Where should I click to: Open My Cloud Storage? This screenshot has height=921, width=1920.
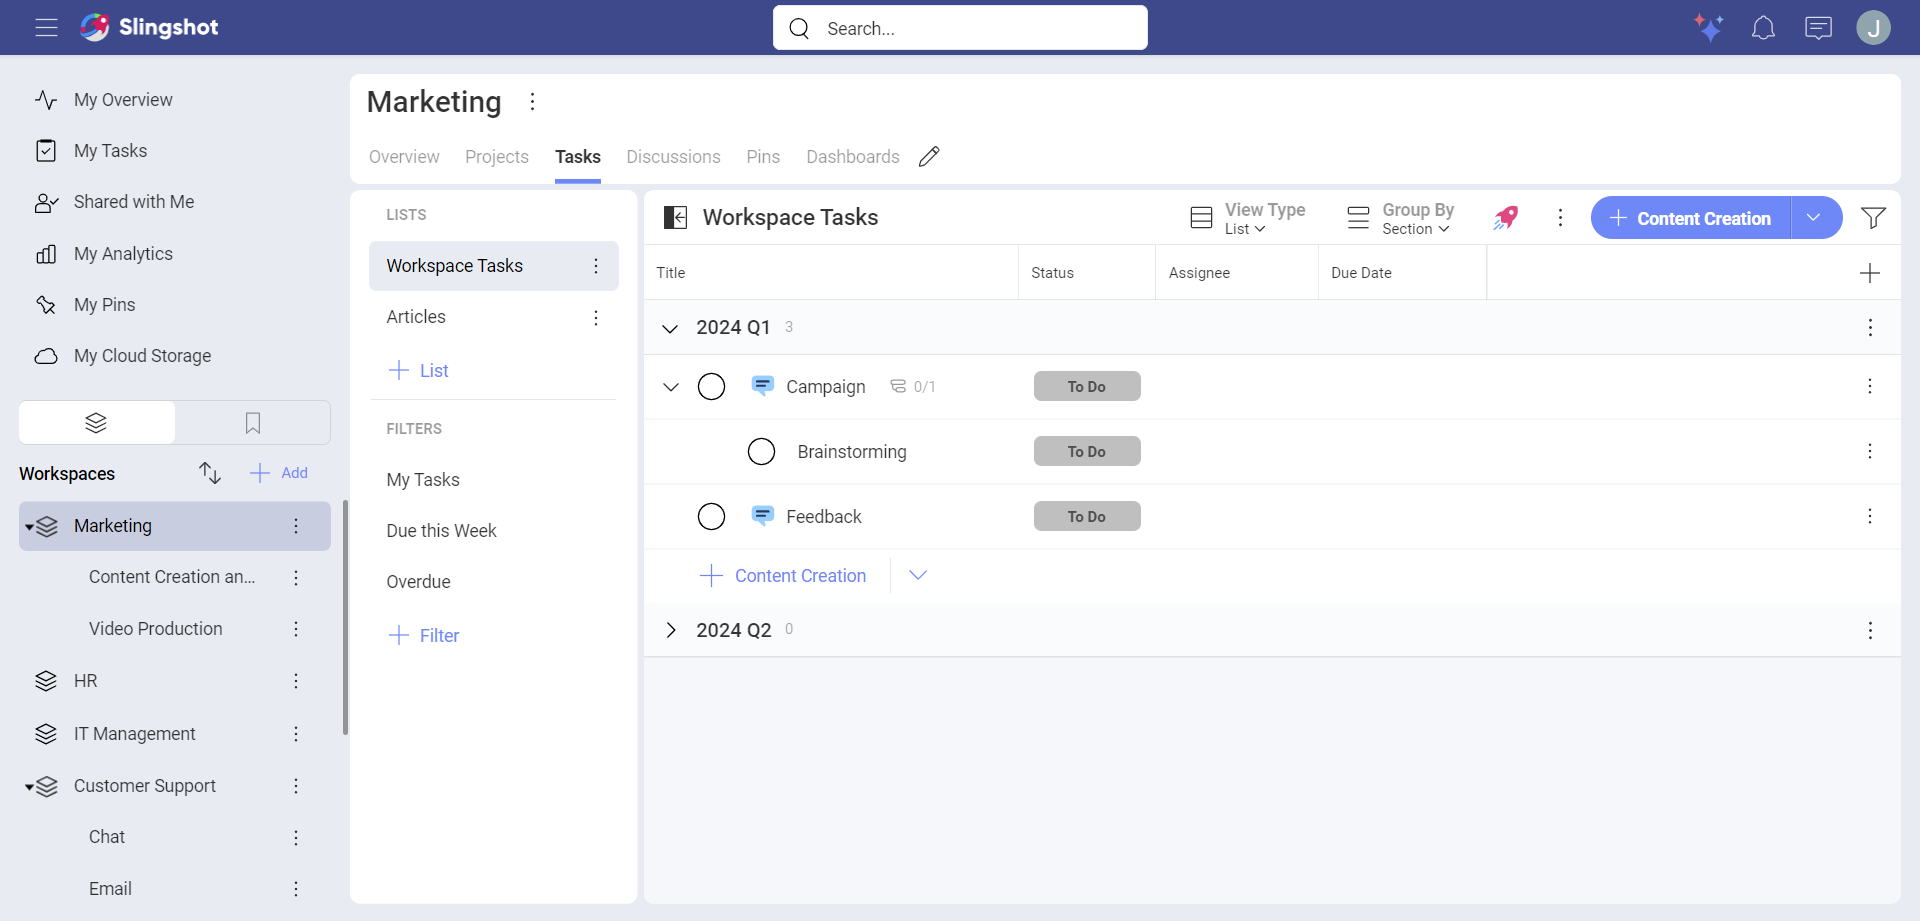click(142, 356)
